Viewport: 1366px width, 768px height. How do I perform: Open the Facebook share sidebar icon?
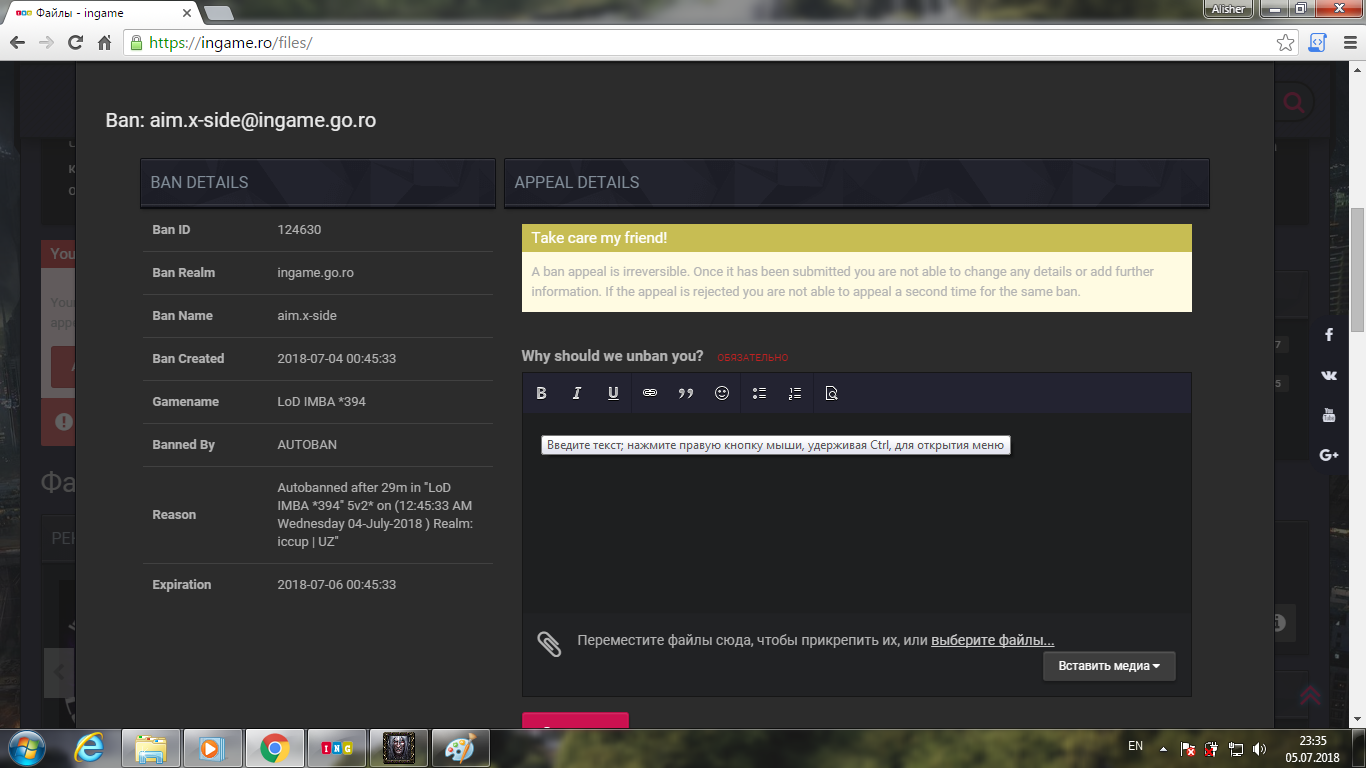click(x=1329, y=335)
